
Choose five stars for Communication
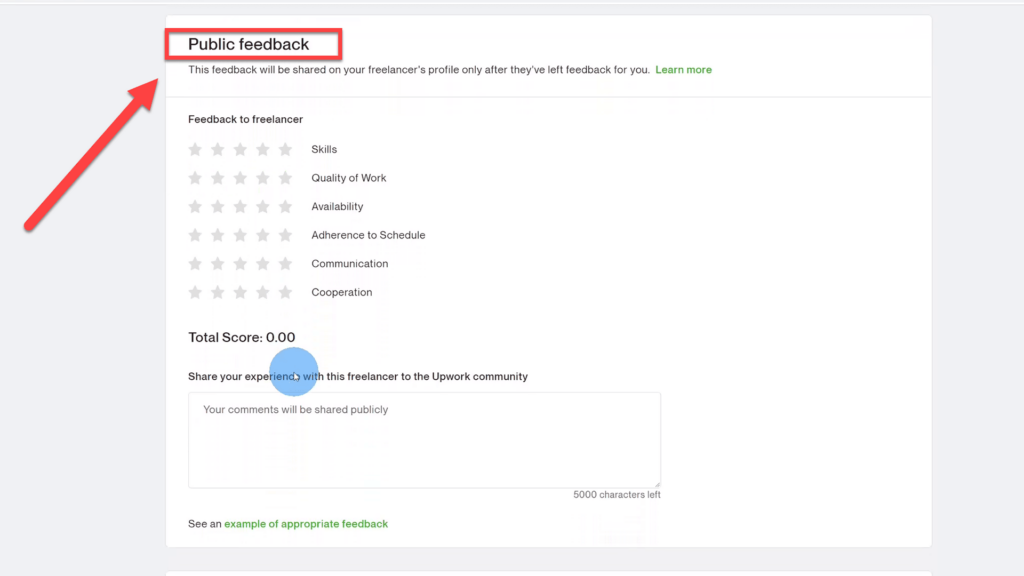285,264
